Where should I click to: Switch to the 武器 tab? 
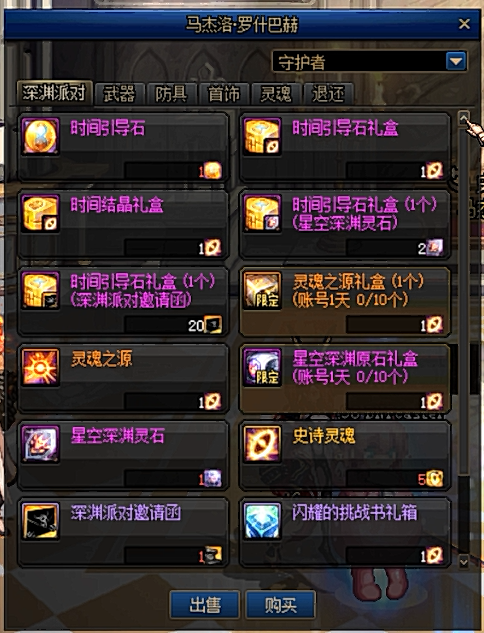(119, 94)
